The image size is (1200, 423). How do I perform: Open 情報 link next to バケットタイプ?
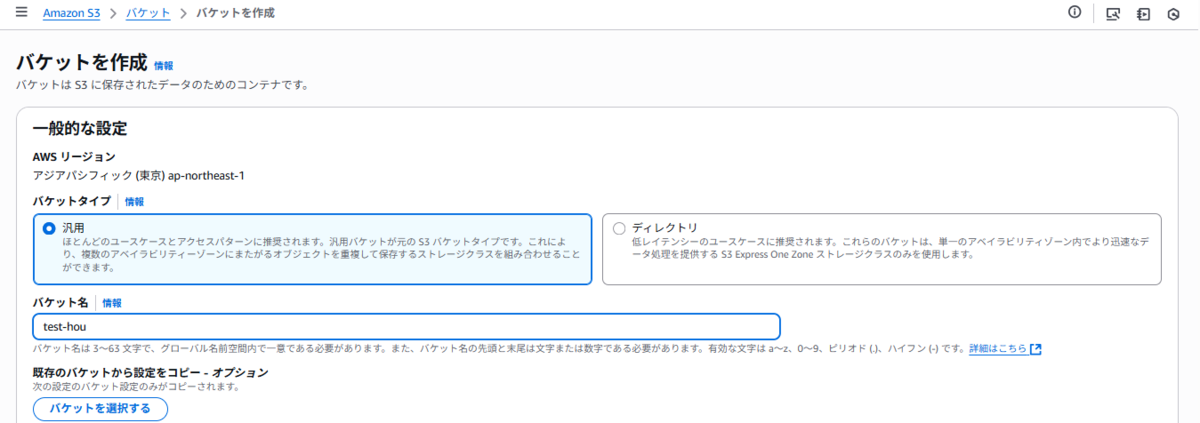click(134, 201)
